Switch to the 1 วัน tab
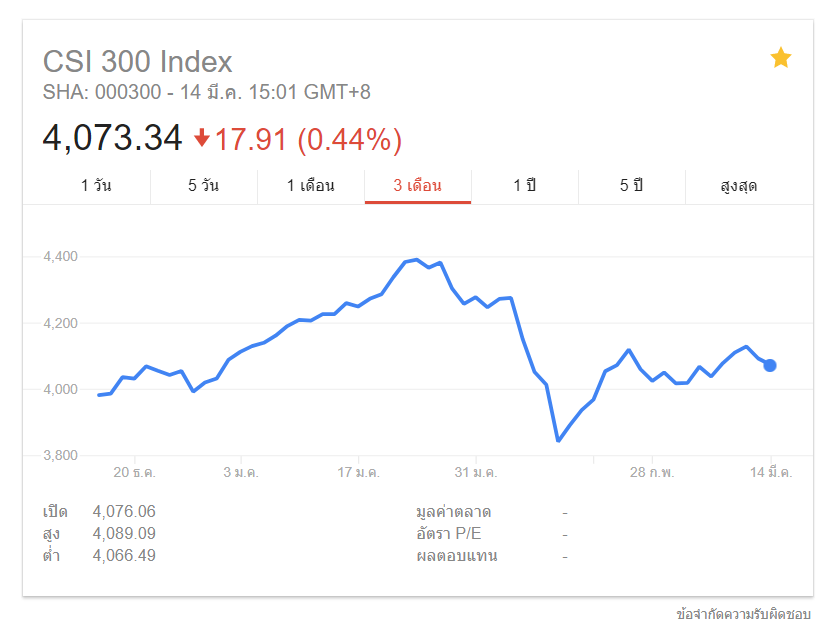 click(97, 186)
